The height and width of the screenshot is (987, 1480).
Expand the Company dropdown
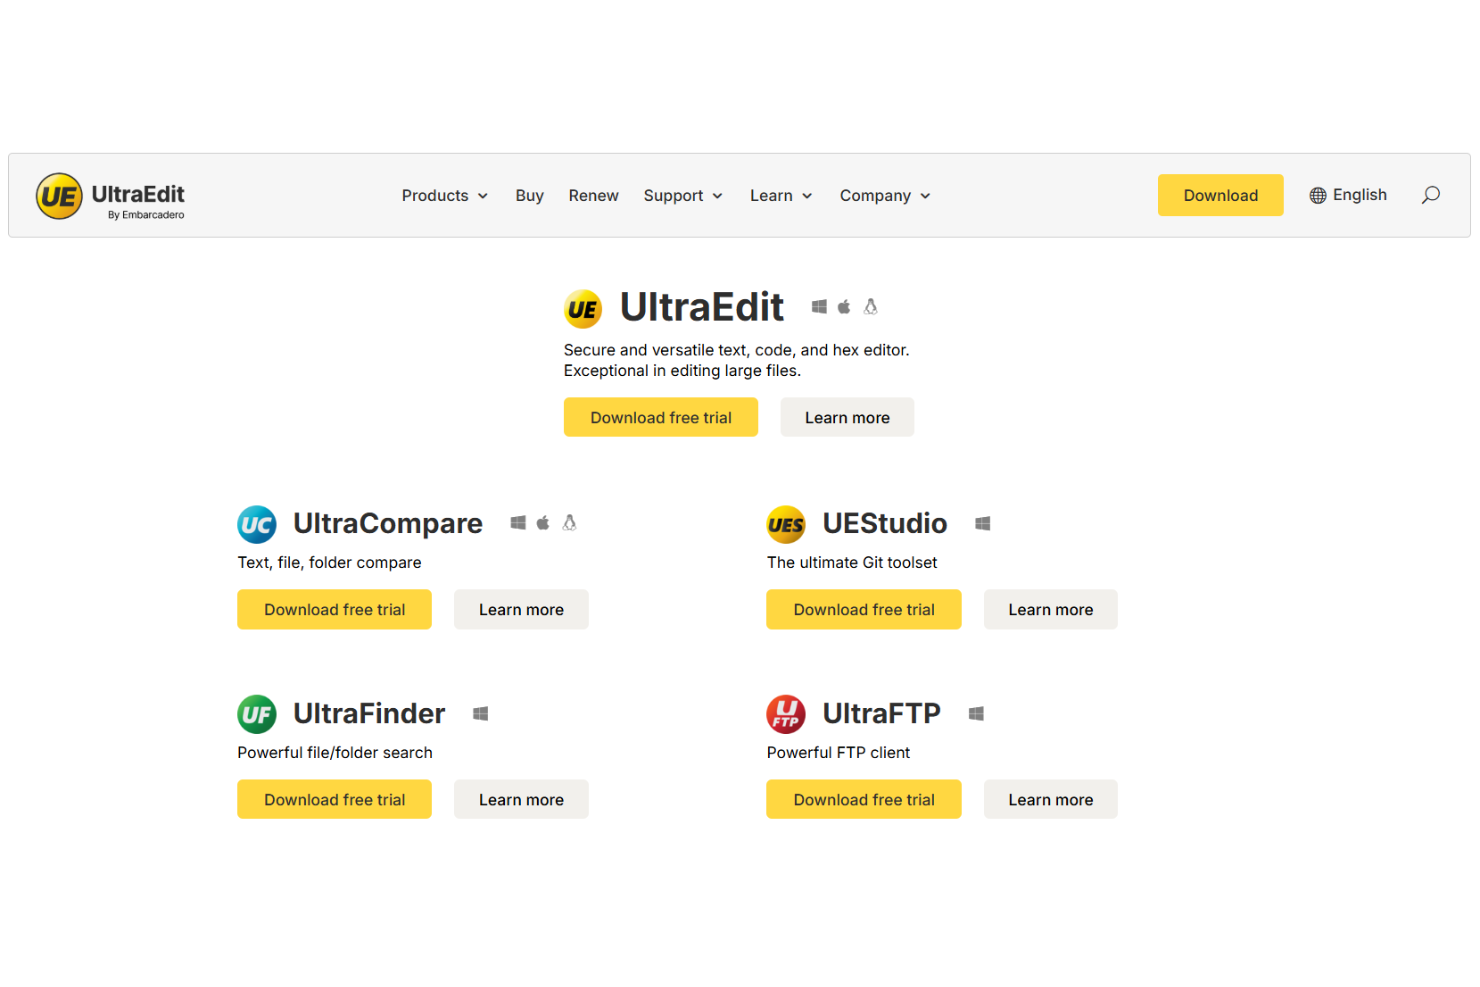(x=884, y=195)
